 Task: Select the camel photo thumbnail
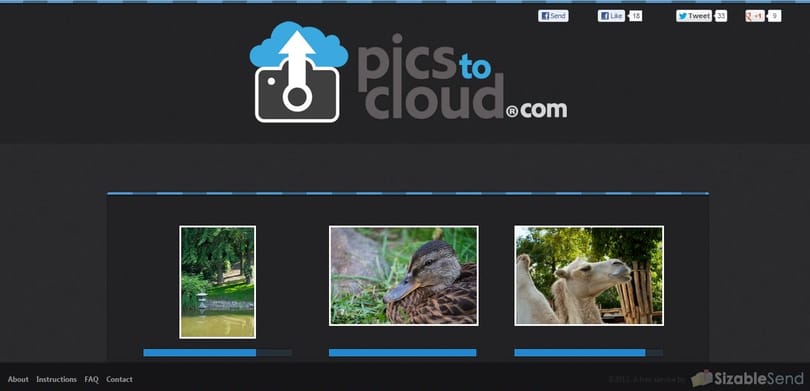click(x=589, y=276)
